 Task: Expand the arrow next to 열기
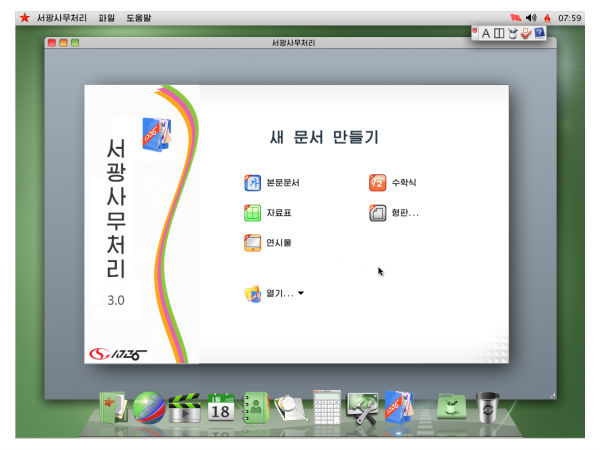(301, 294)
